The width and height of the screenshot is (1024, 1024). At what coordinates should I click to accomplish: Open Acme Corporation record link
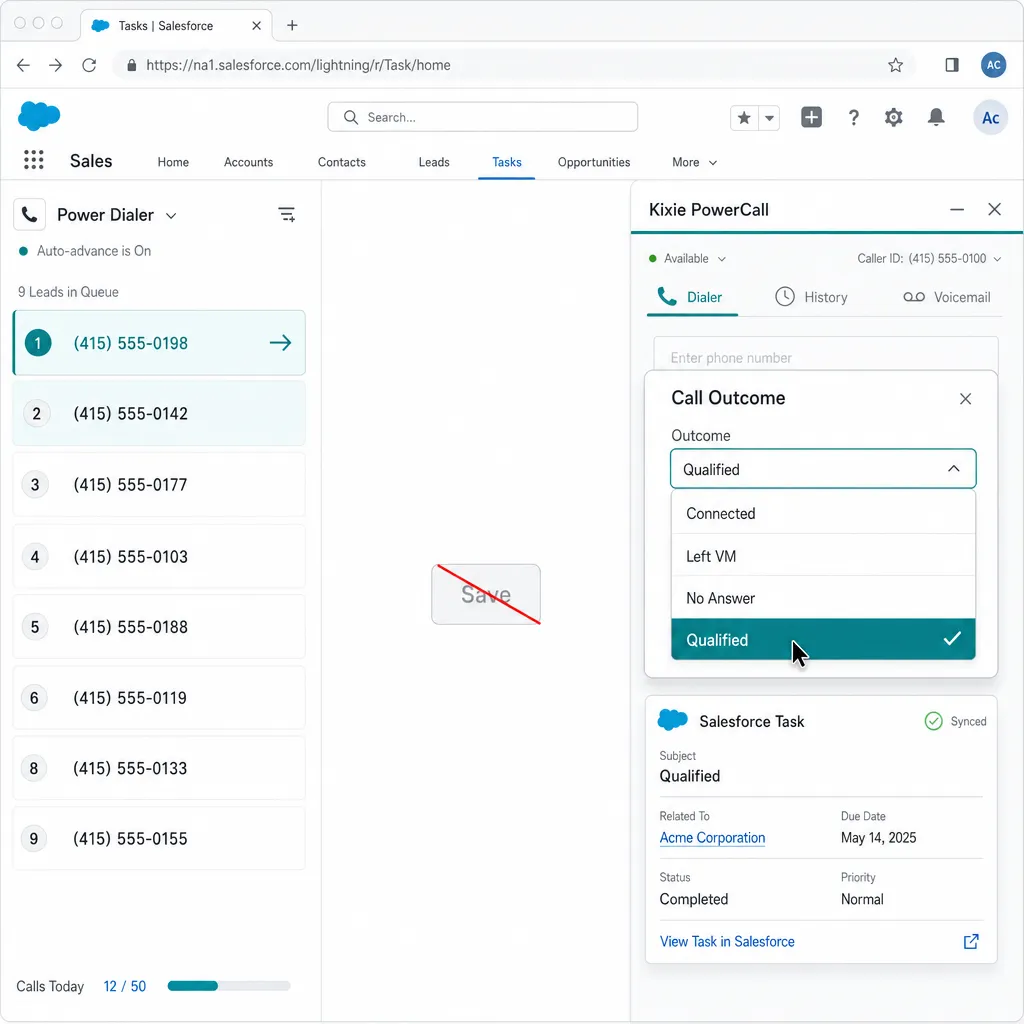[712, 838]
